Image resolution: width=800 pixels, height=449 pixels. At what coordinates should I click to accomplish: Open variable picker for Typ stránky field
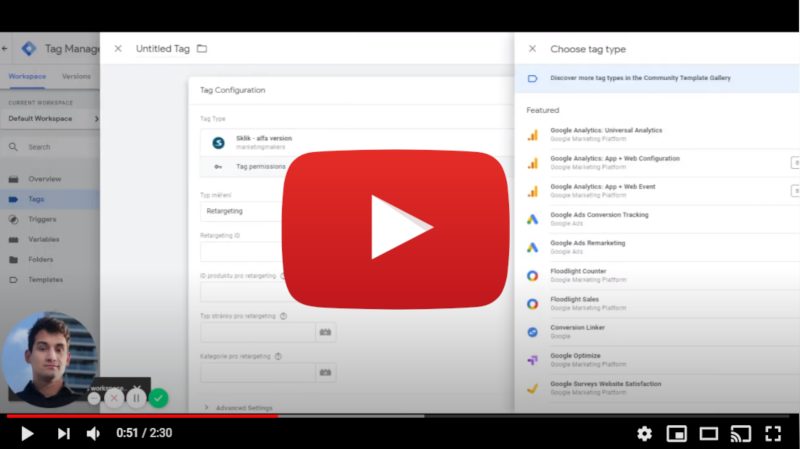(x=326, y=332)
